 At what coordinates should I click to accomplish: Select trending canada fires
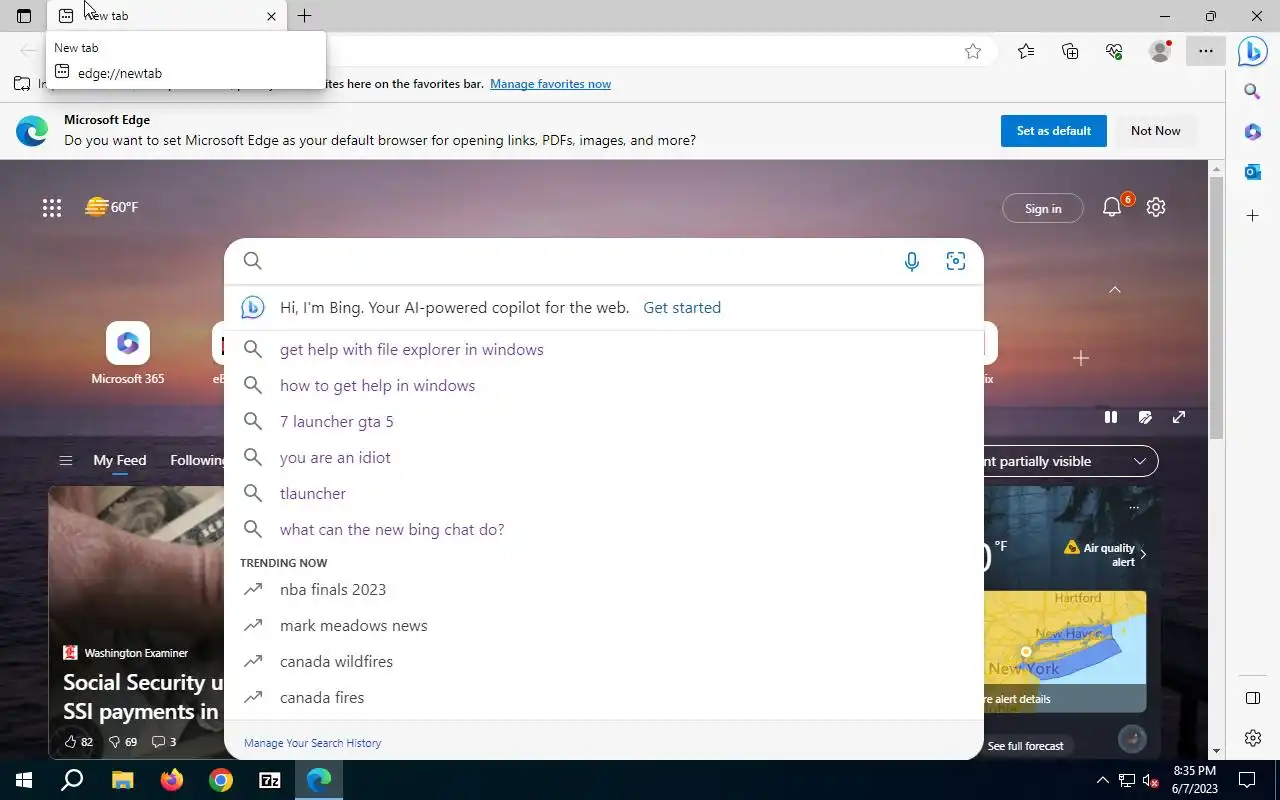point(604,698)
